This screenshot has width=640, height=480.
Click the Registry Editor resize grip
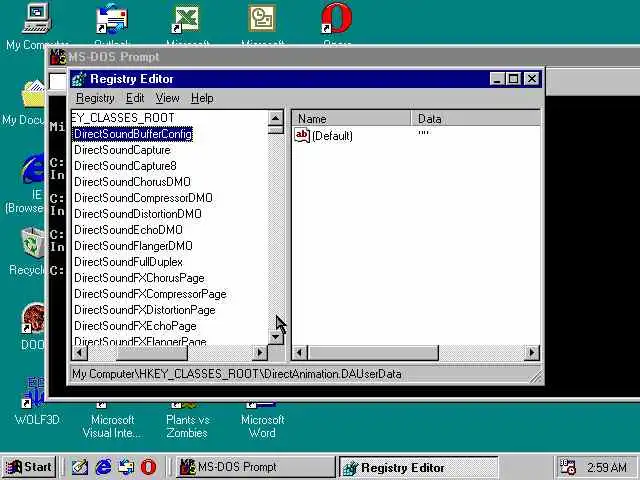(536, 377)
